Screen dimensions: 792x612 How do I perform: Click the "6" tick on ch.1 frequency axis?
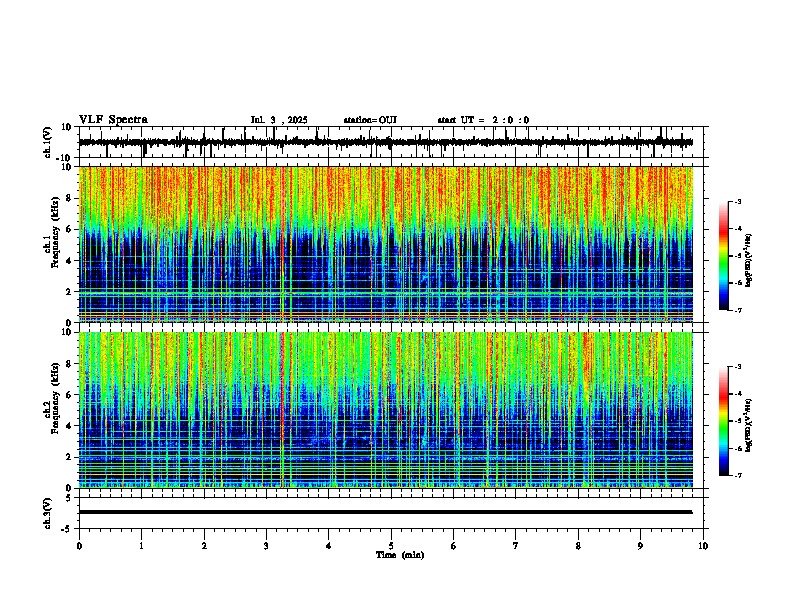click(70, 230)
